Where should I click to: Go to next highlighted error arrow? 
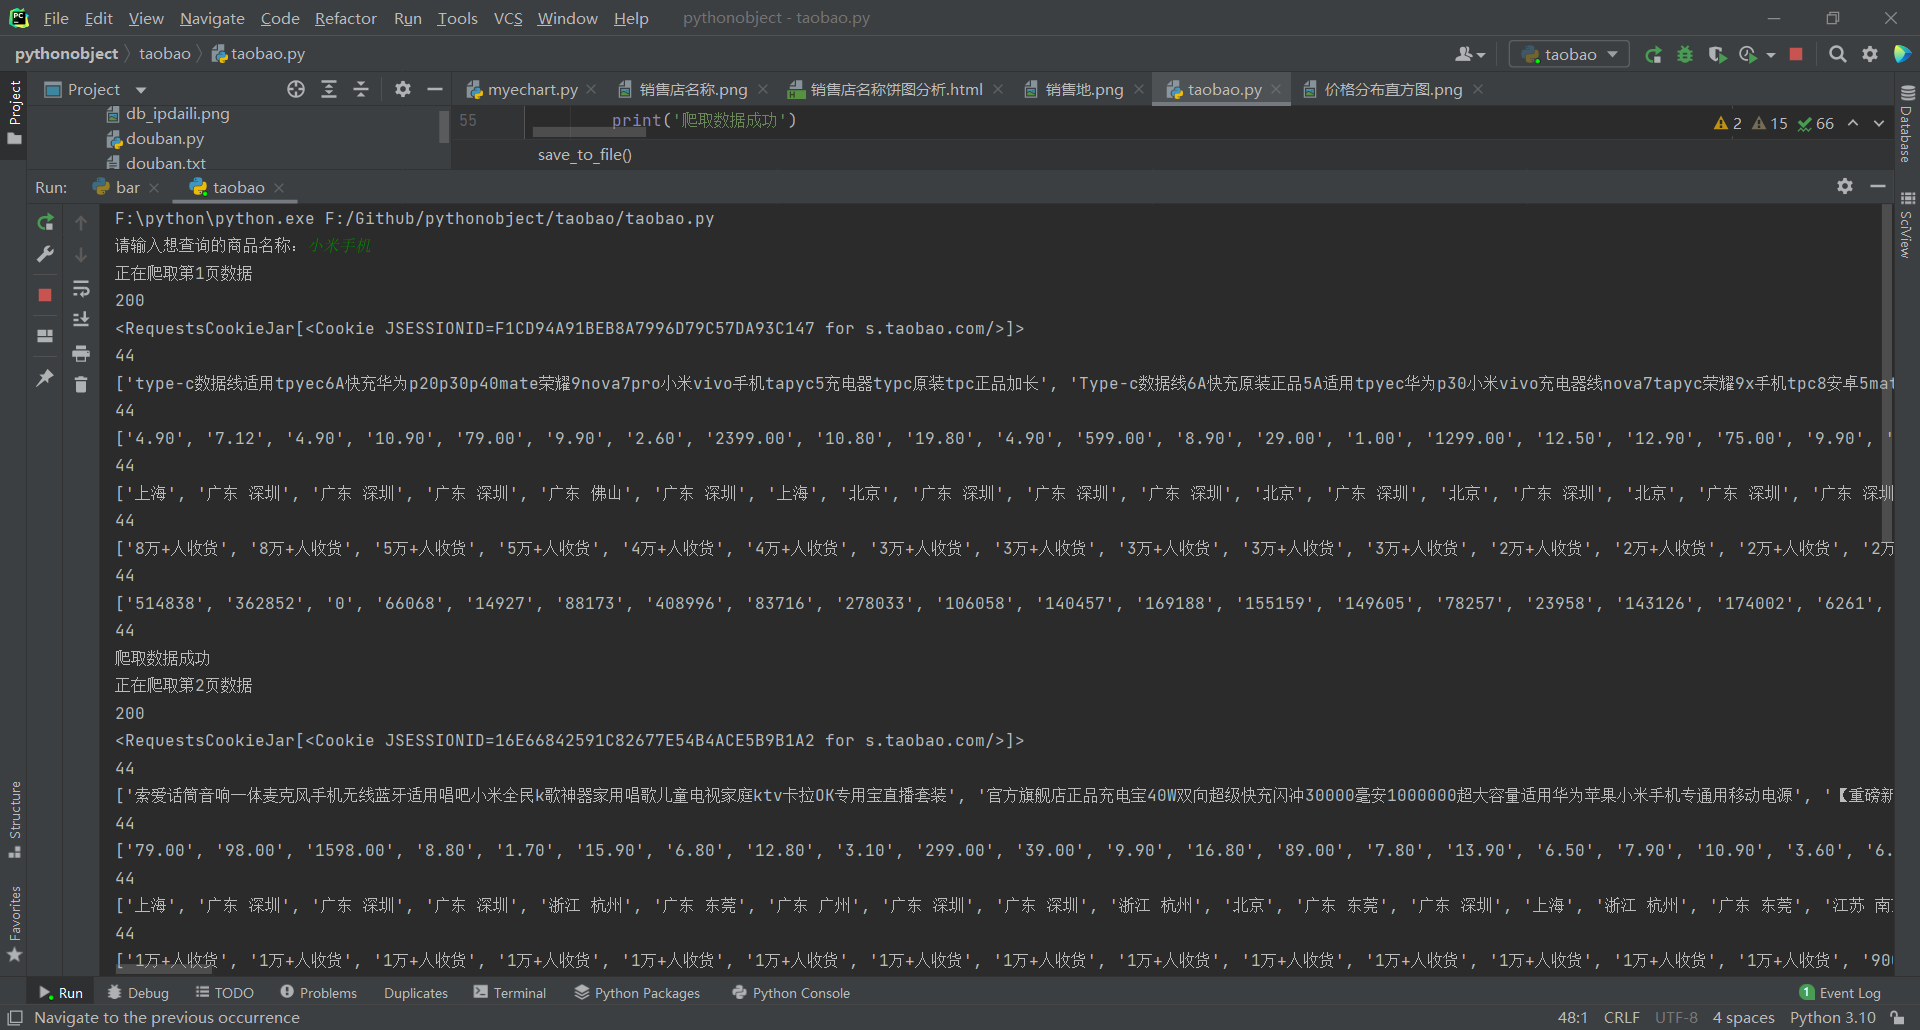tap(1879, 123)
